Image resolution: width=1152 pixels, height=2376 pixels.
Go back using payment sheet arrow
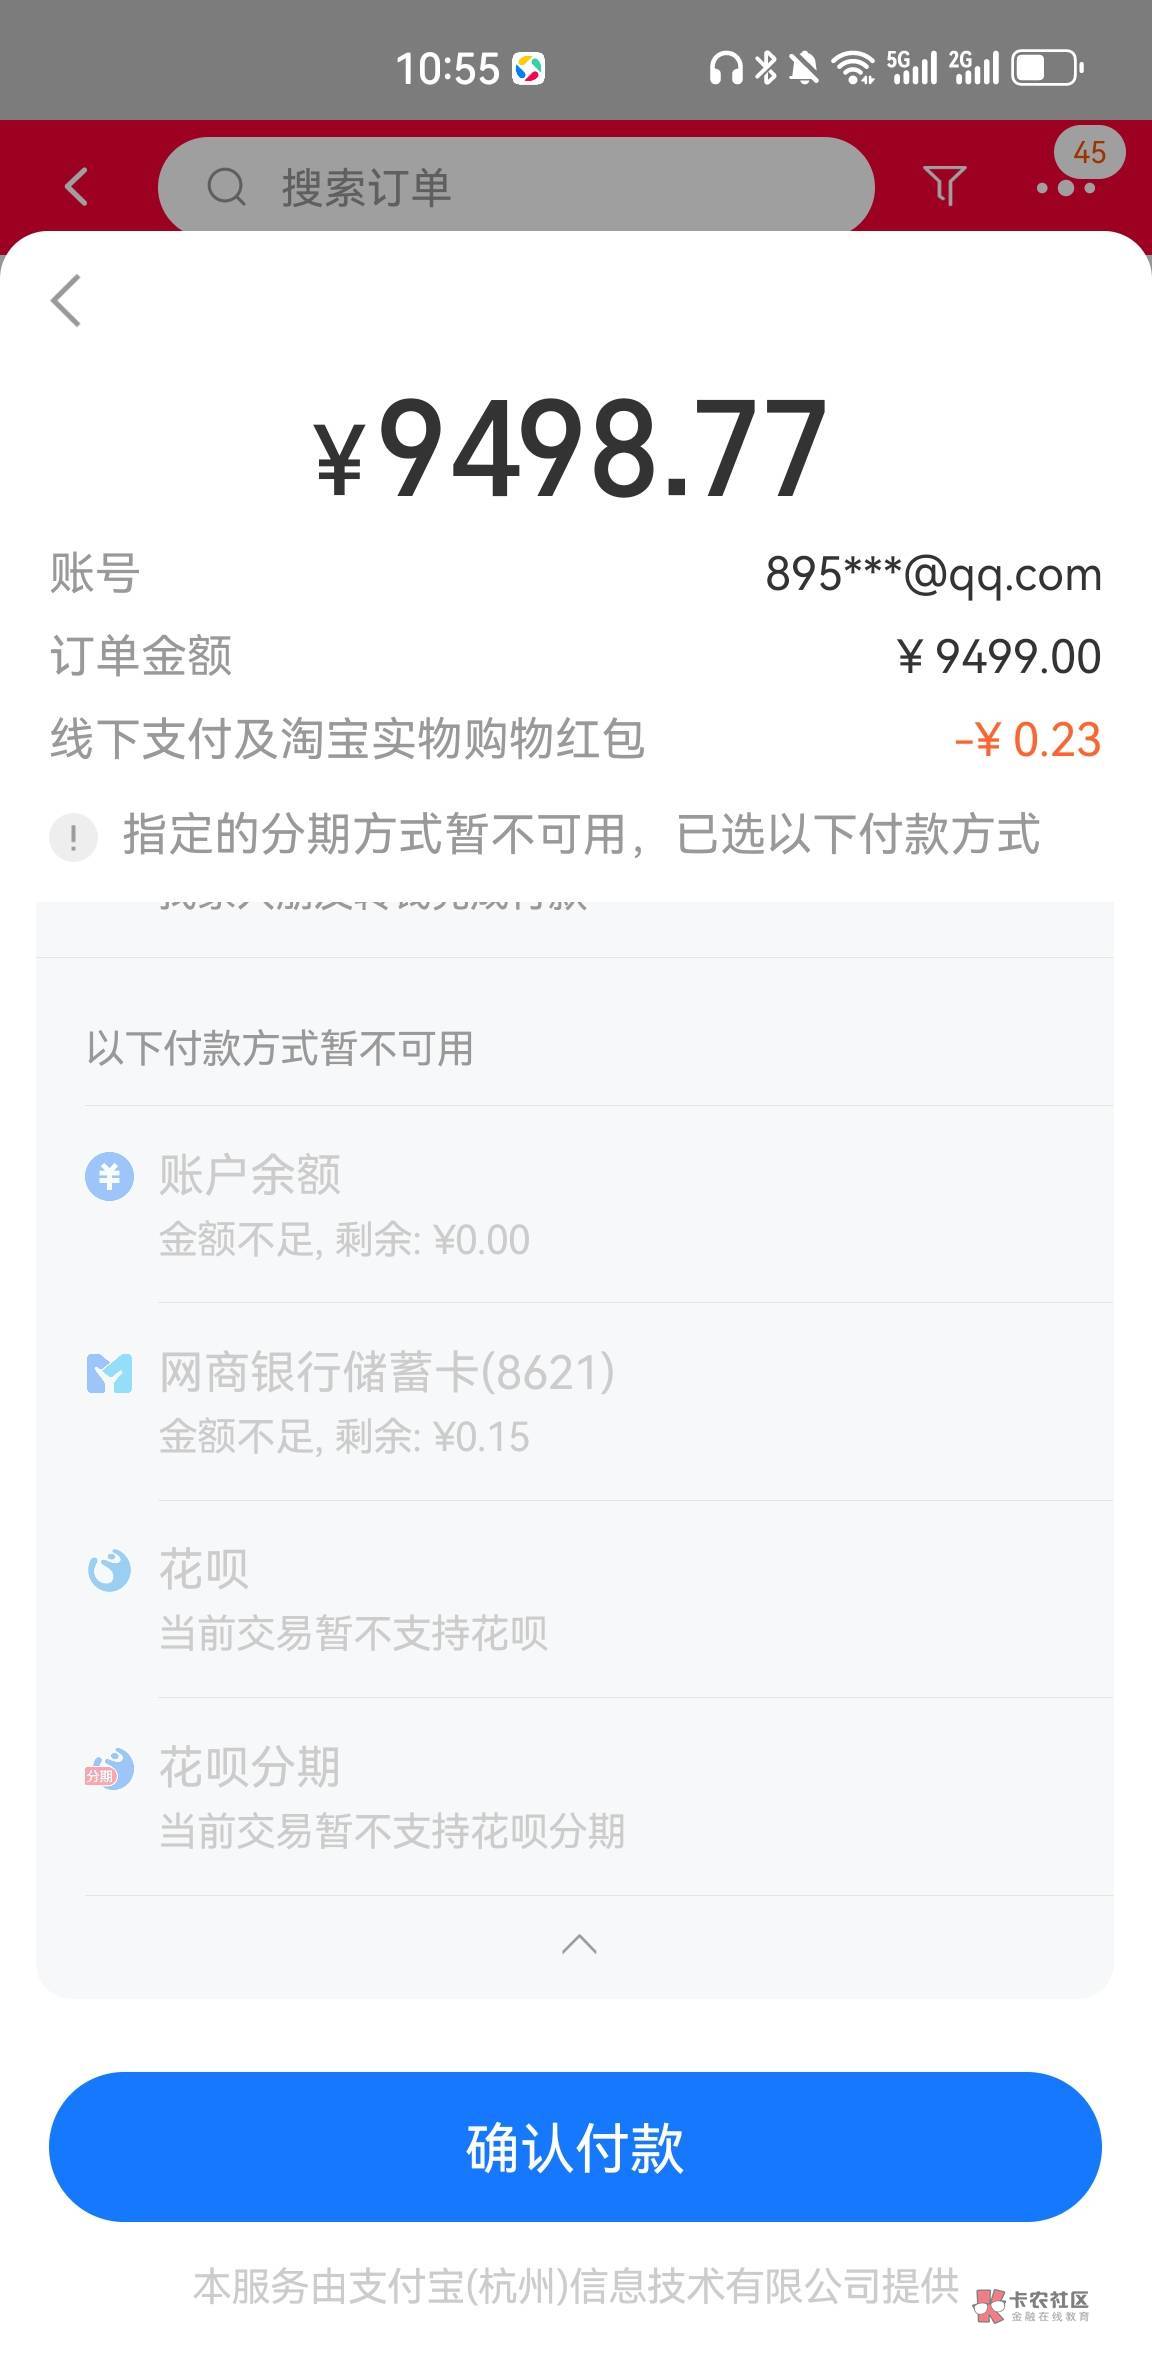coord(66,300)
